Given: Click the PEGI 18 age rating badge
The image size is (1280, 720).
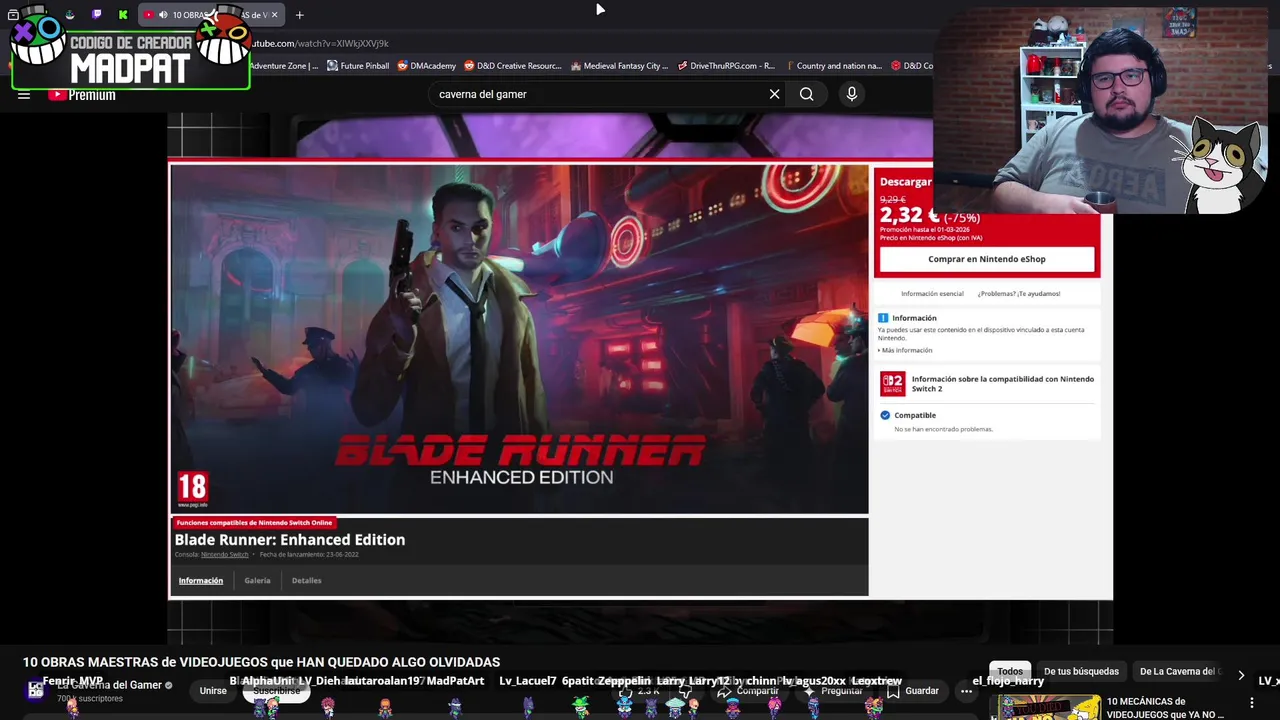Looking at the screenshot, I should tap(192, 490).
